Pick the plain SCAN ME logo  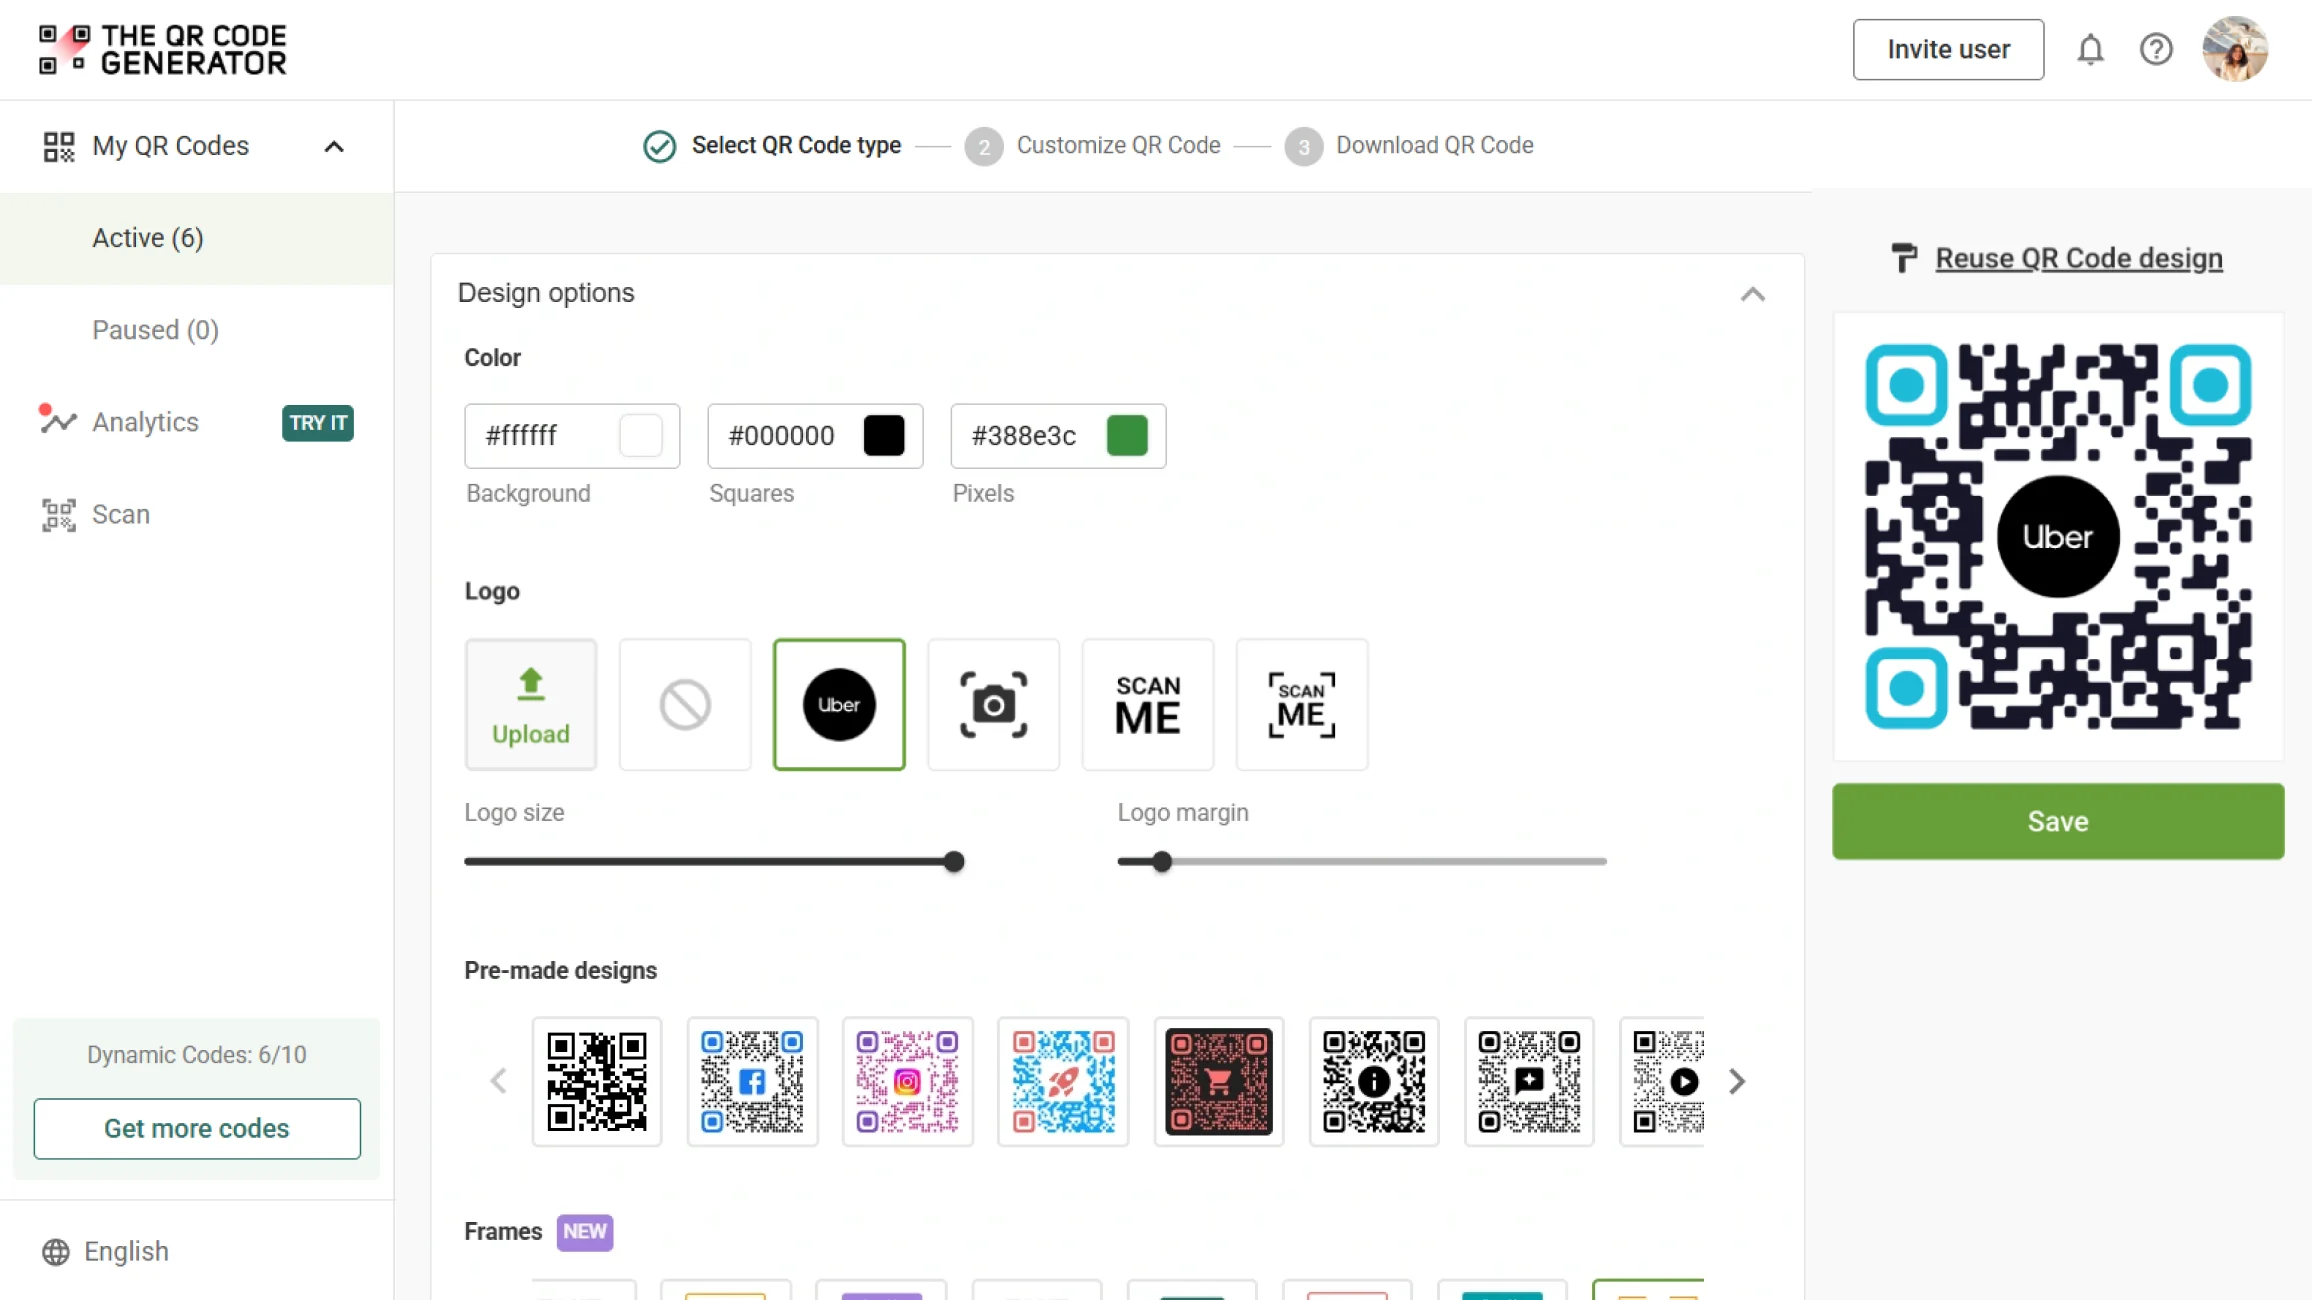coord(1147,705)
